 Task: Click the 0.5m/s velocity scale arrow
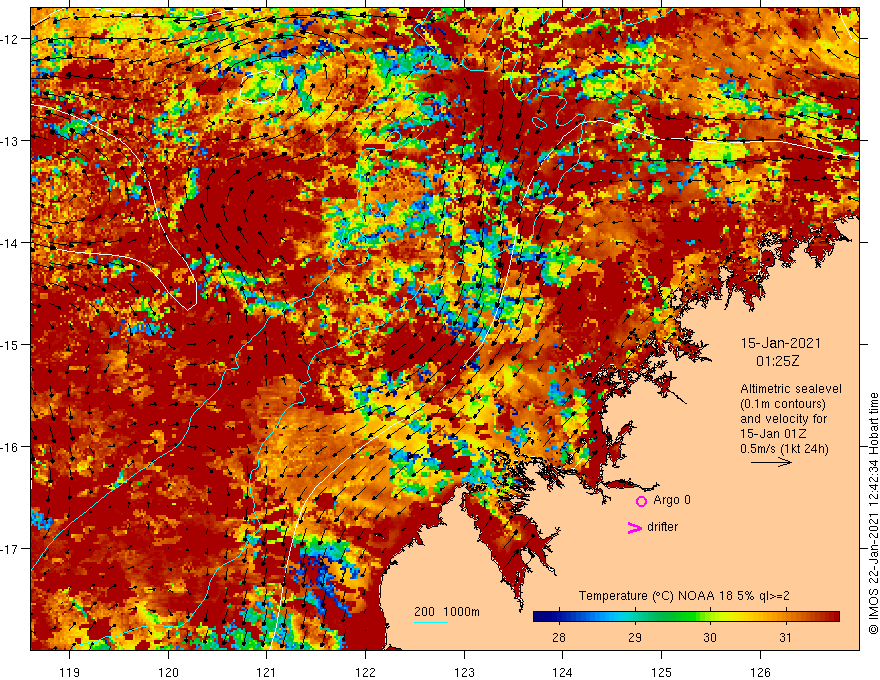(772, 462)
